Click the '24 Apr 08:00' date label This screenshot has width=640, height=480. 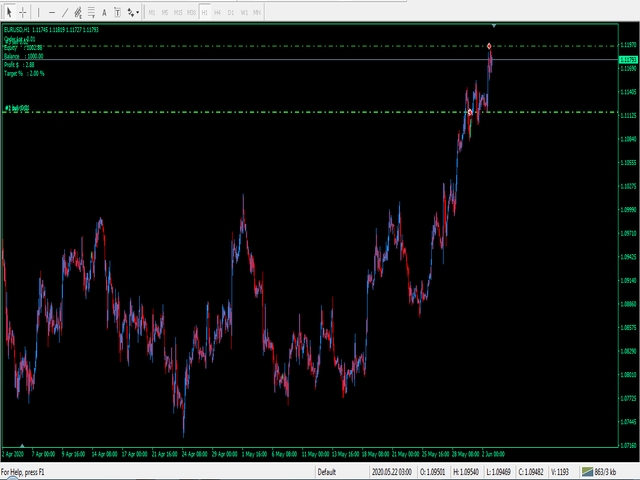click(x=195, y=454)
